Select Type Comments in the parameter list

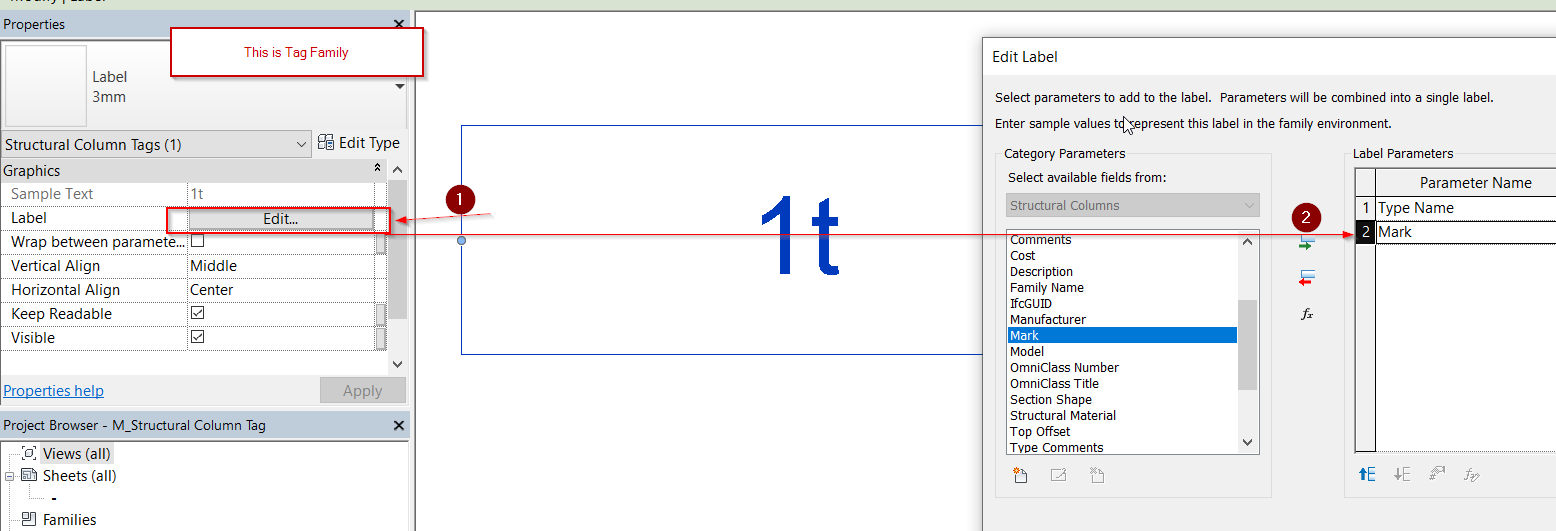click(1057, 447)
